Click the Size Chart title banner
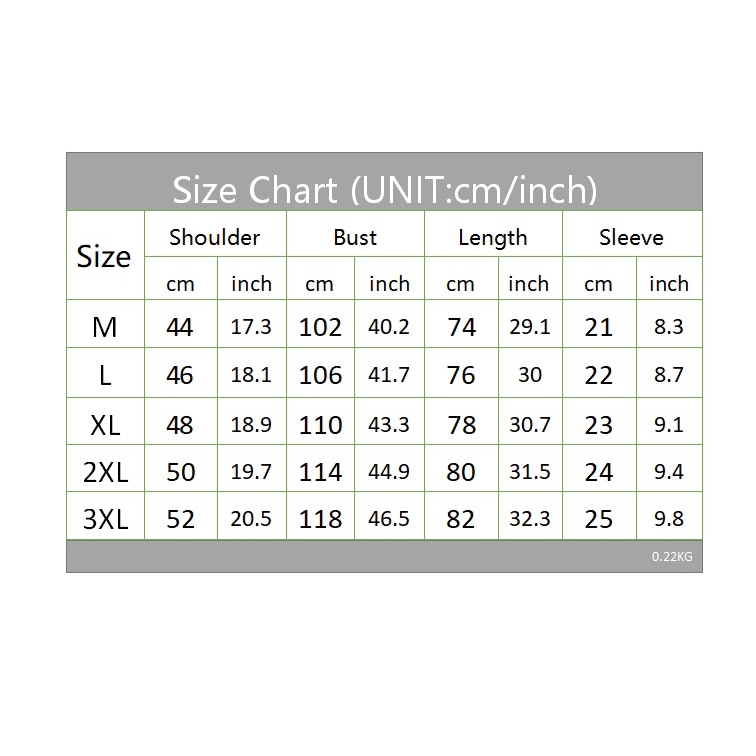The image size is (756, 756). click(384, 188)
